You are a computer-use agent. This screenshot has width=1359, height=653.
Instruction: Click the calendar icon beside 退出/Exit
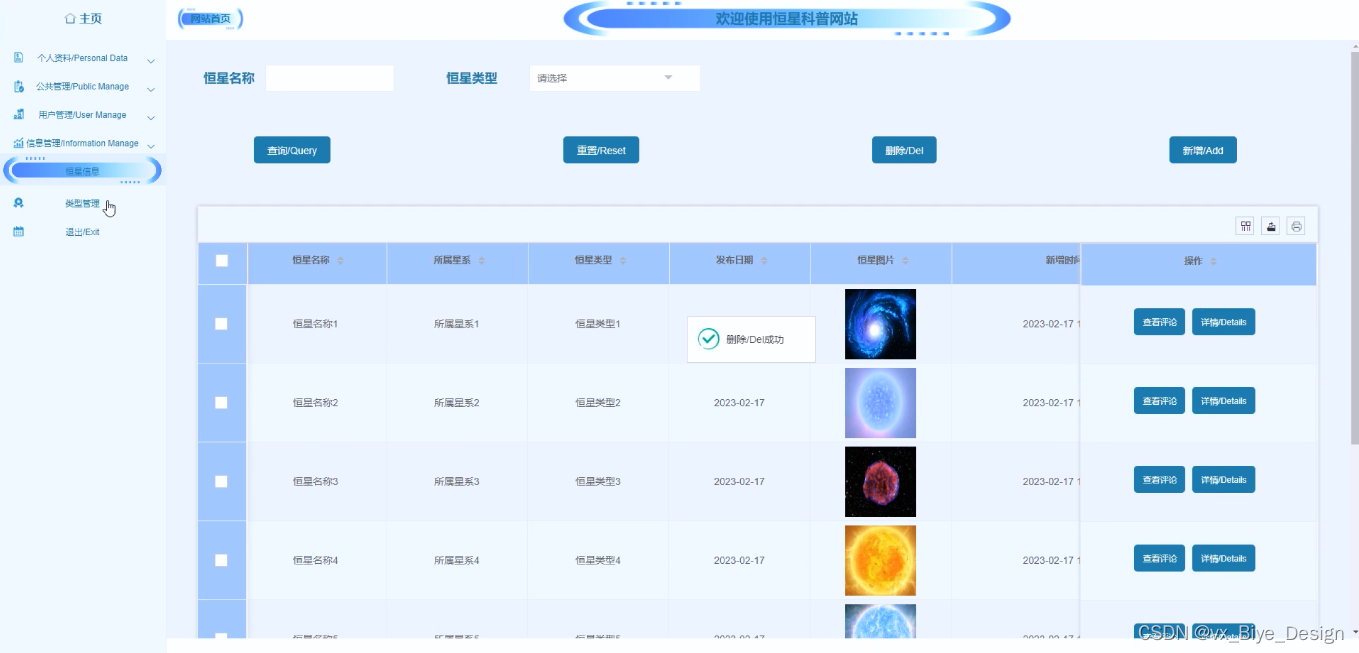click(x=18, y=232)
